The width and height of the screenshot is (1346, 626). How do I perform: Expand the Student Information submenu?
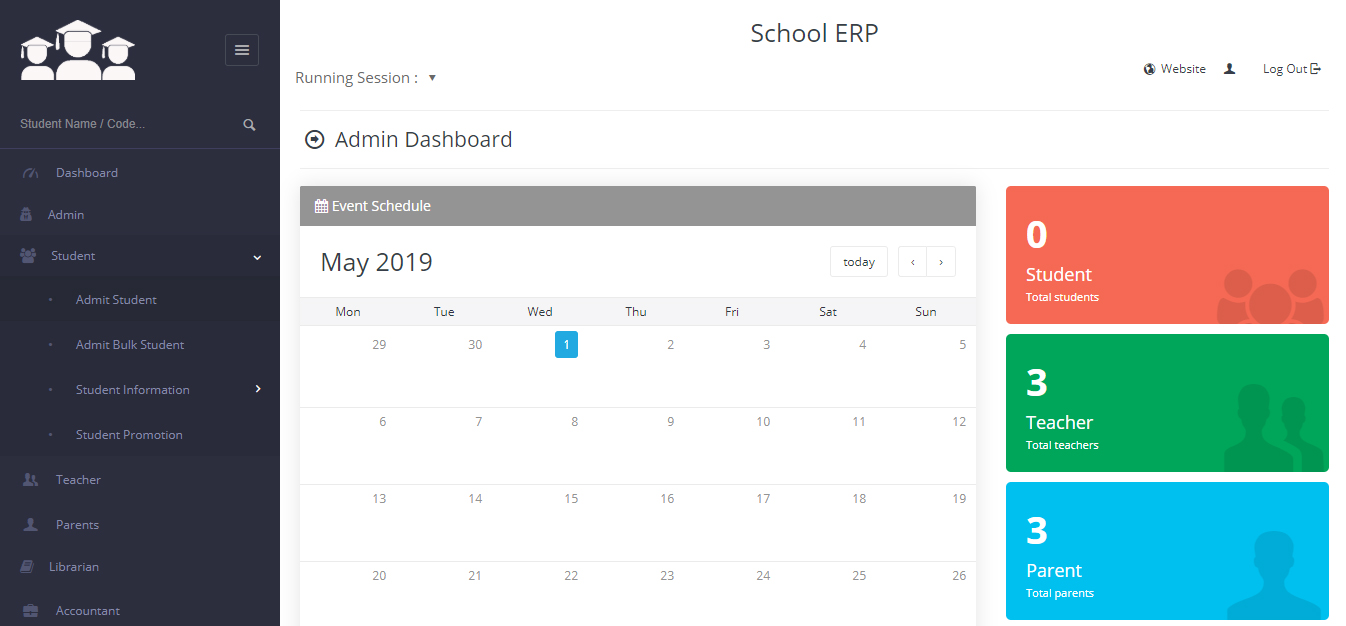click(257, 389)
